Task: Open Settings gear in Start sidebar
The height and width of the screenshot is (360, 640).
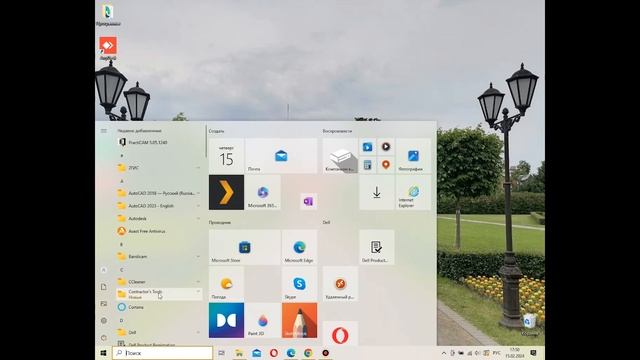Action: click(x=104, y=321)
